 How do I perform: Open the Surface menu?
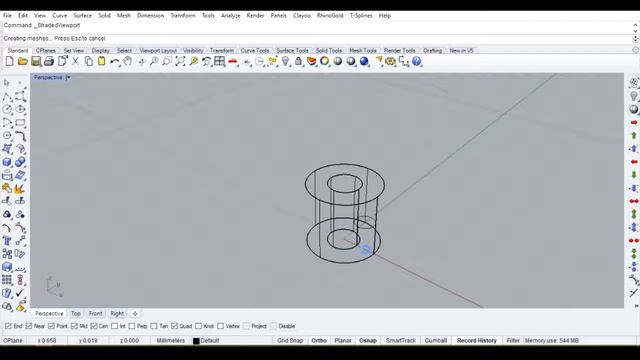click(x=82, y=16)
